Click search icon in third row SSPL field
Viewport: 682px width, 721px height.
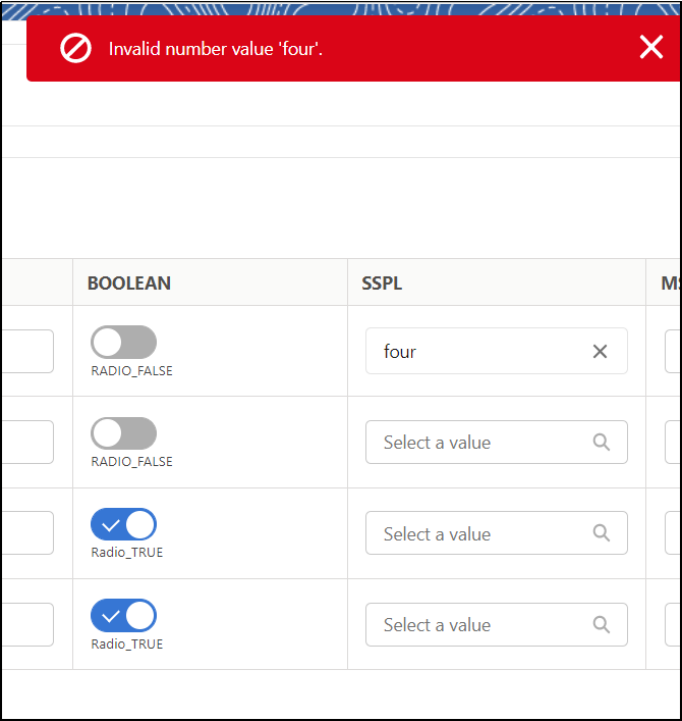(x=601, y=533)
